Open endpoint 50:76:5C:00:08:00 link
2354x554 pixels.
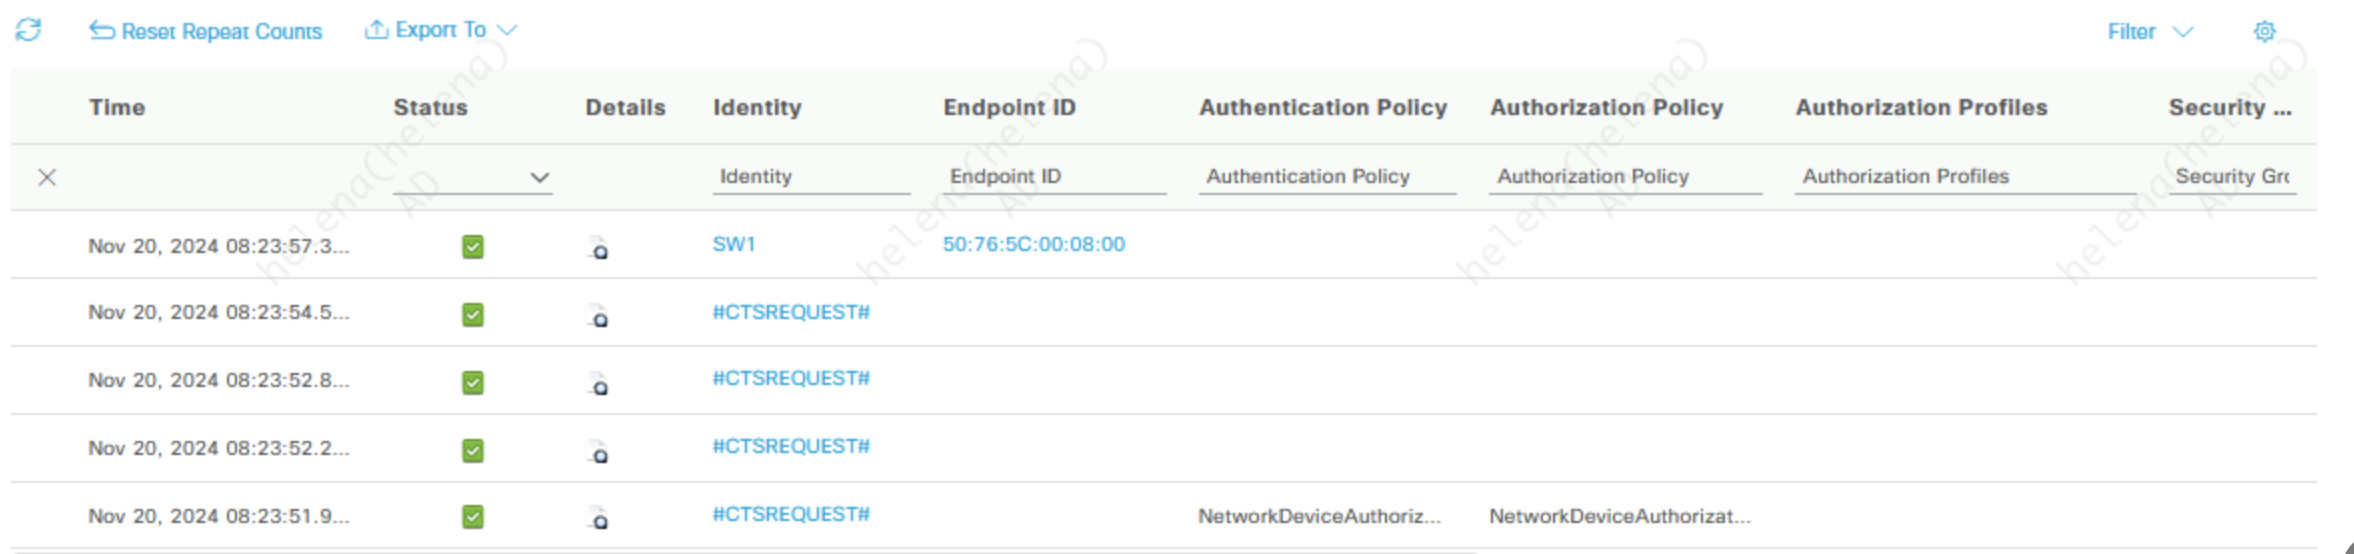[x=1033, y=244]
